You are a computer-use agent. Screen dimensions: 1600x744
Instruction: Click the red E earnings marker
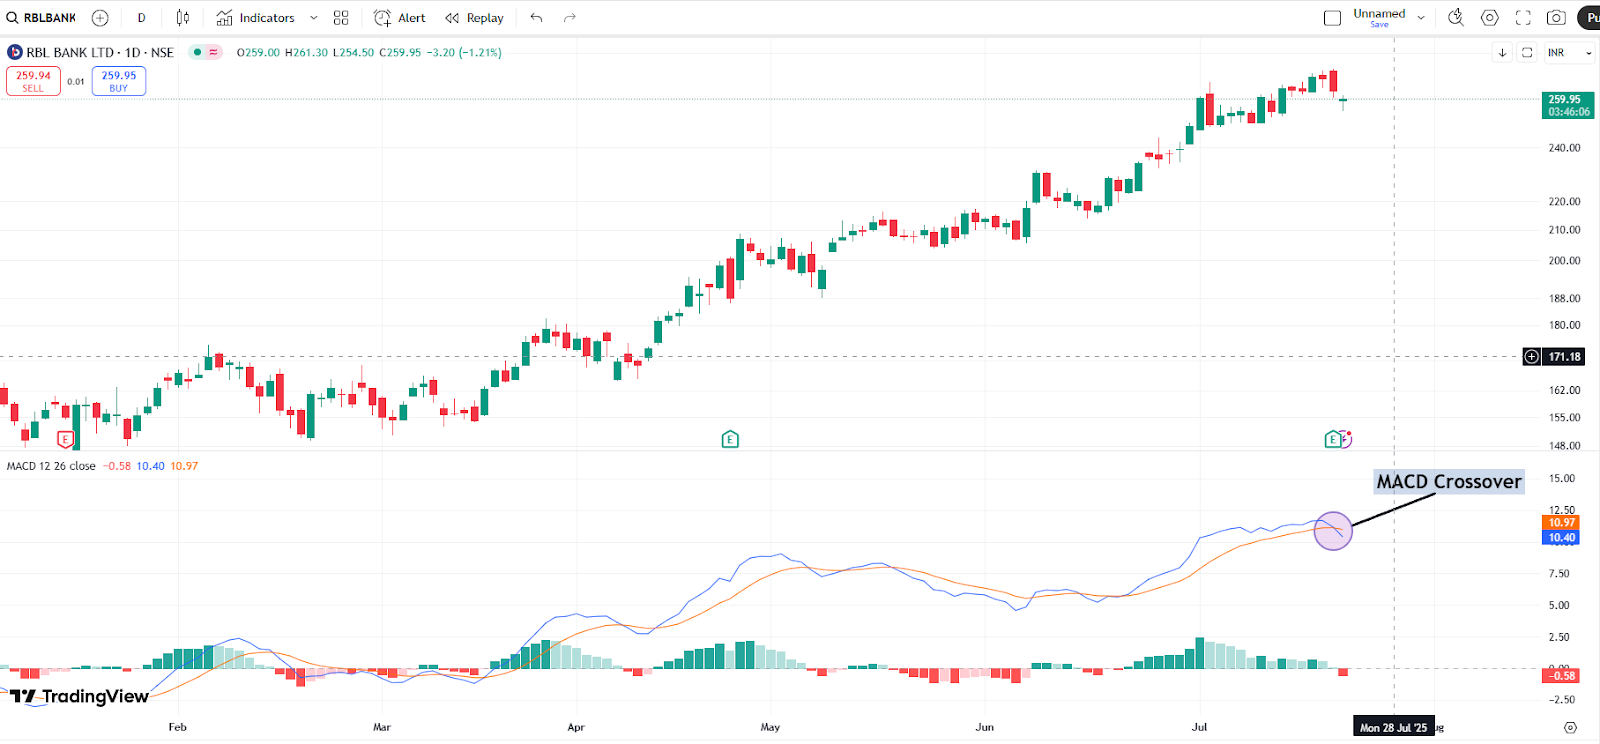tap(66, 439)
